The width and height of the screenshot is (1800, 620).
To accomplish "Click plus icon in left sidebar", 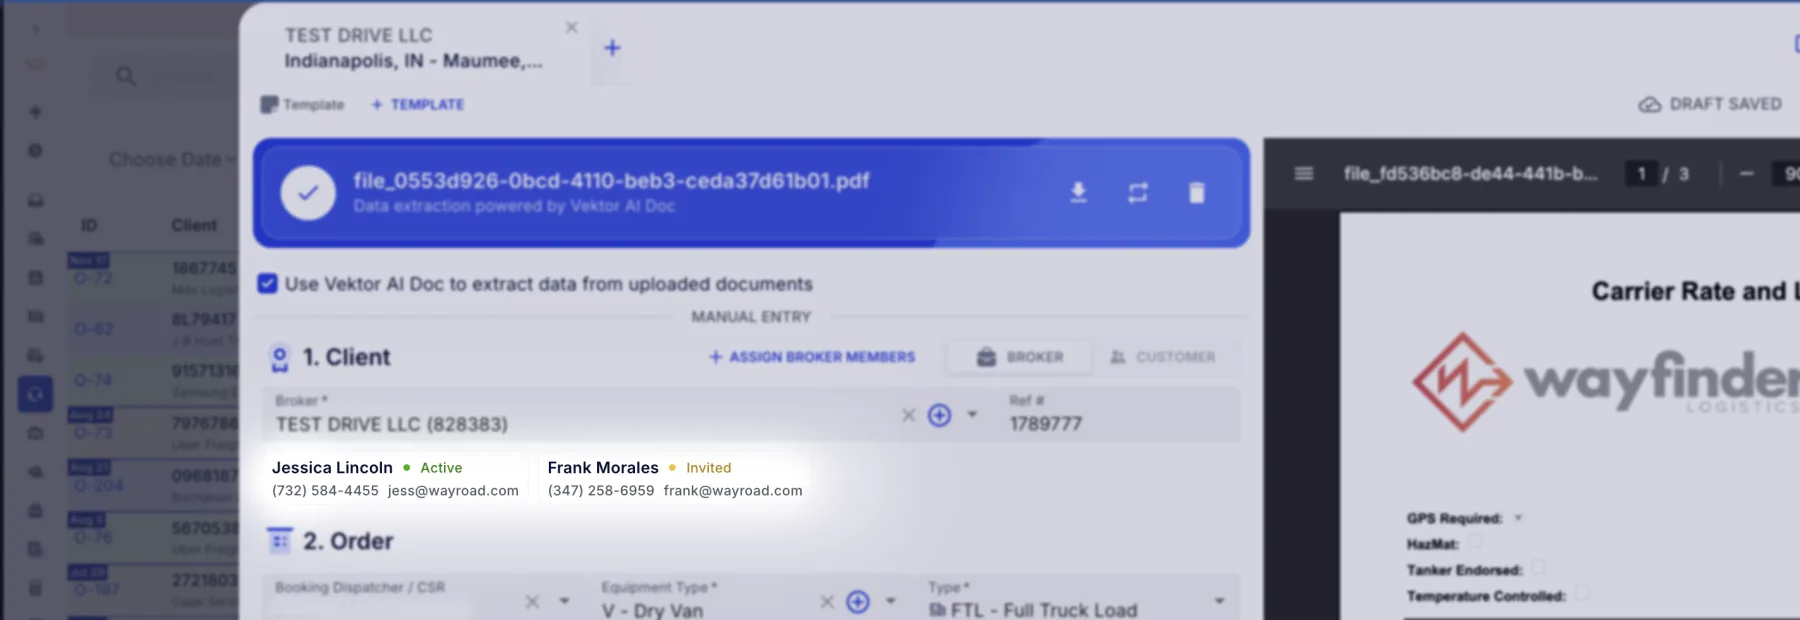I will click(35, 111).
